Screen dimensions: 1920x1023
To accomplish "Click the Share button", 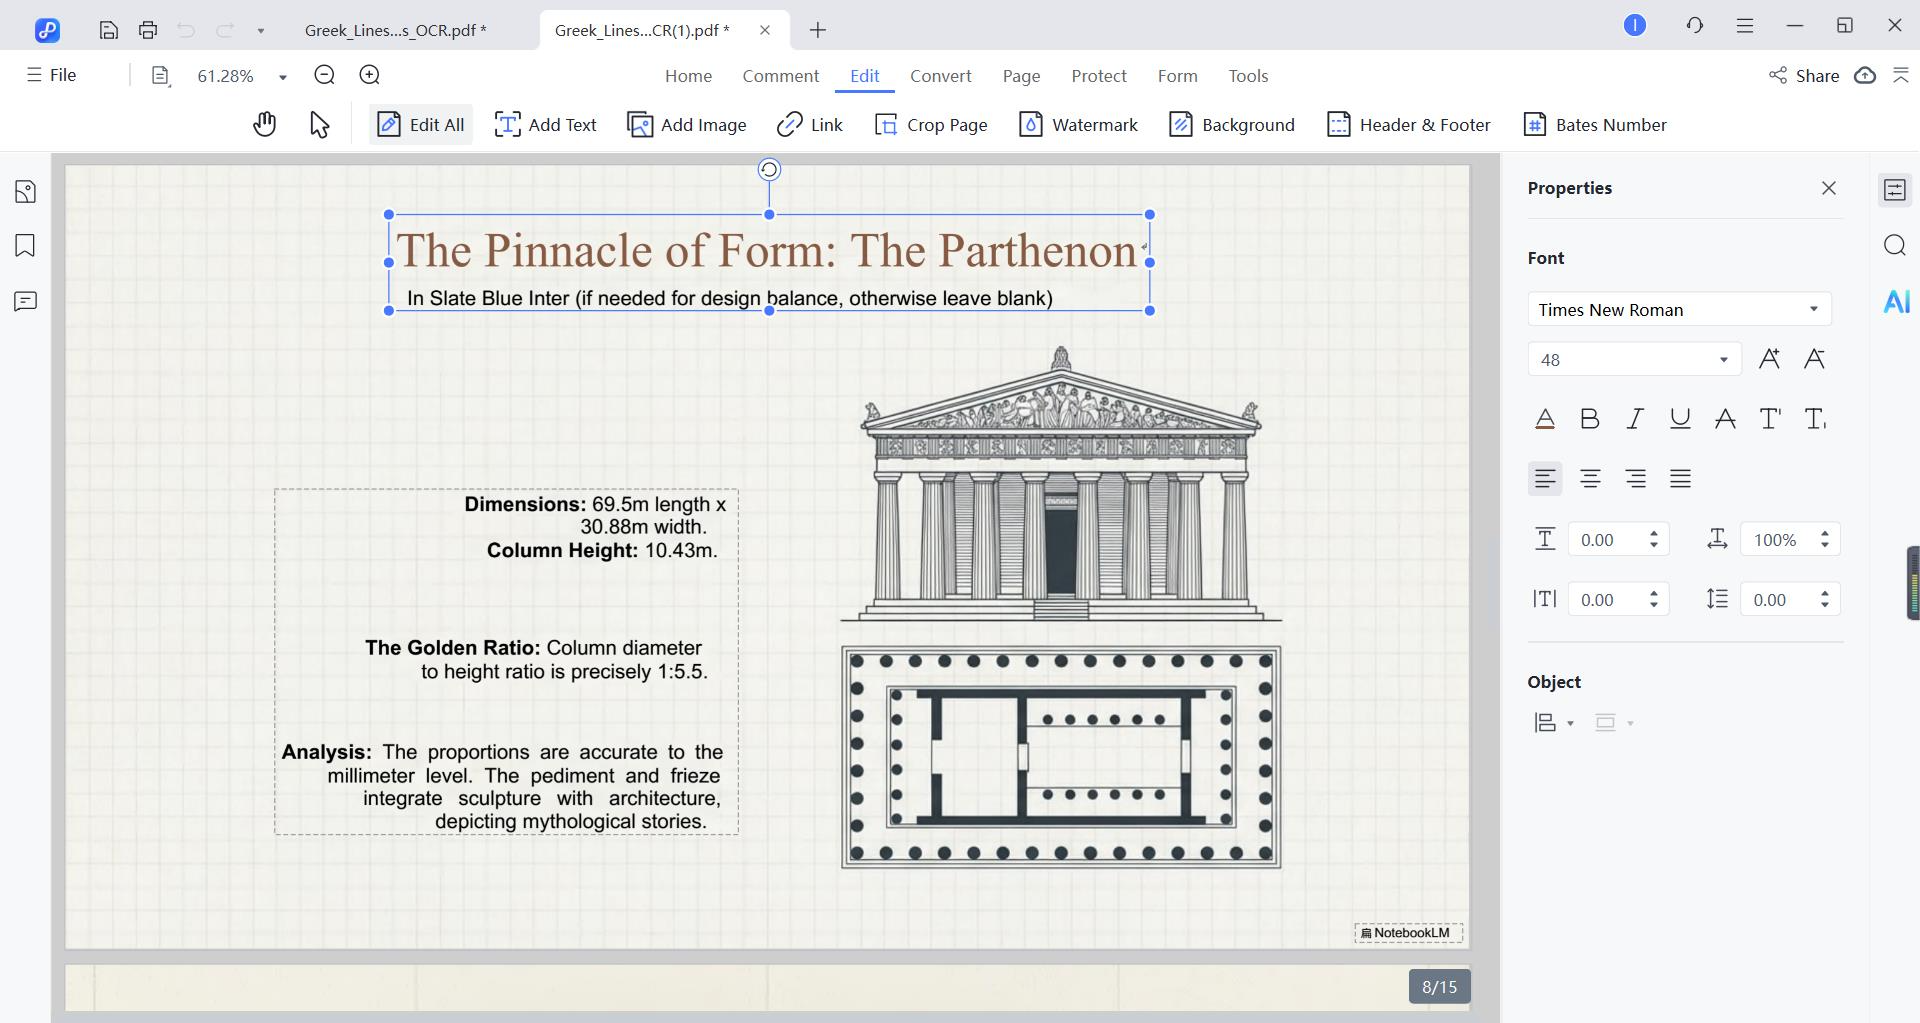I will (x=1804, y=76).
